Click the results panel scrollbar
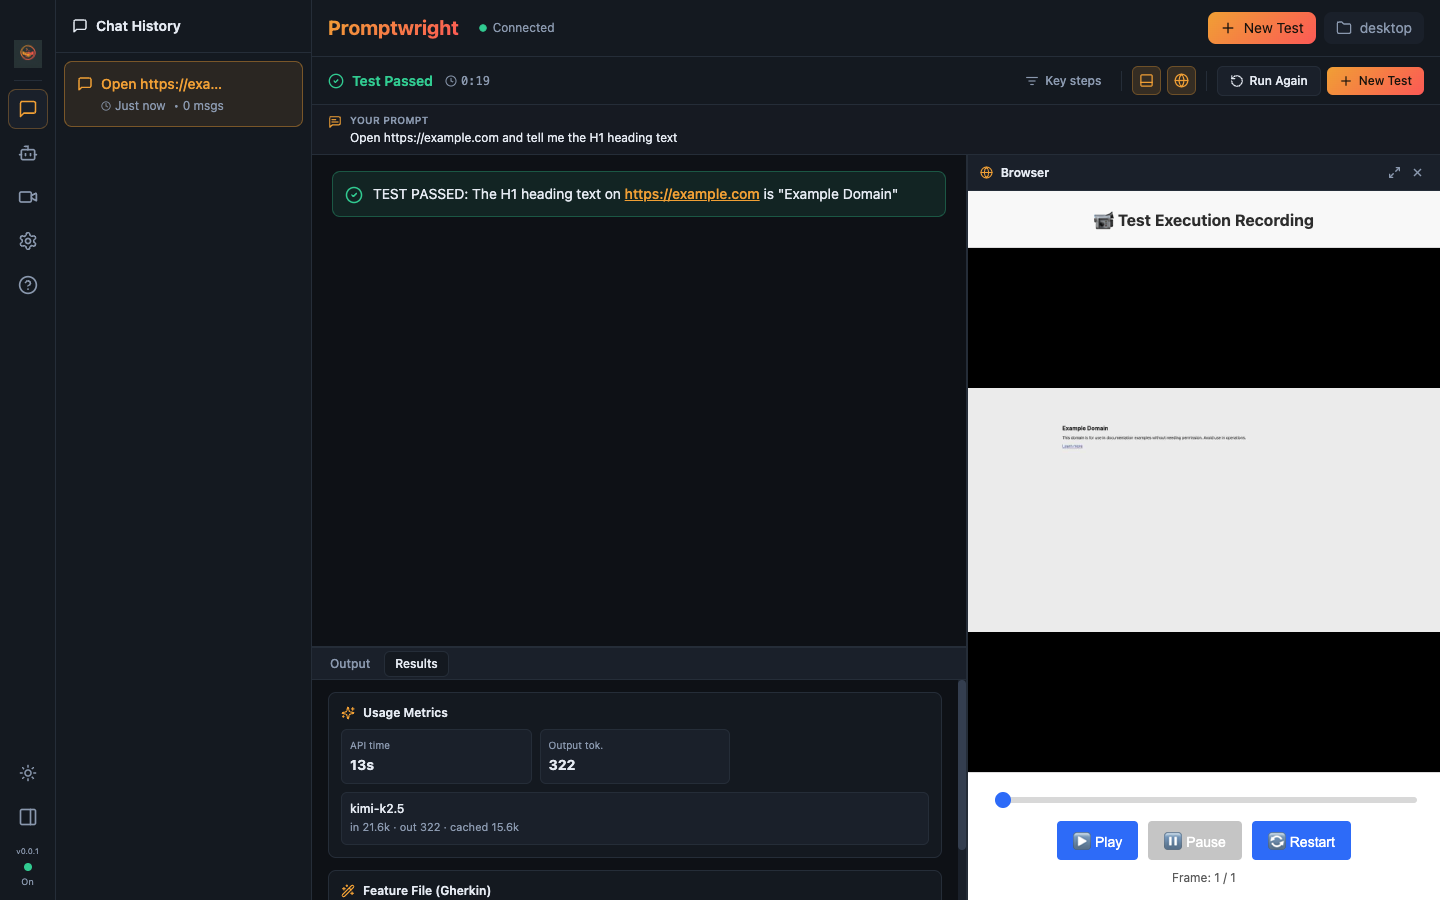This screenshot has height=900, width=1440. [962, 765]
